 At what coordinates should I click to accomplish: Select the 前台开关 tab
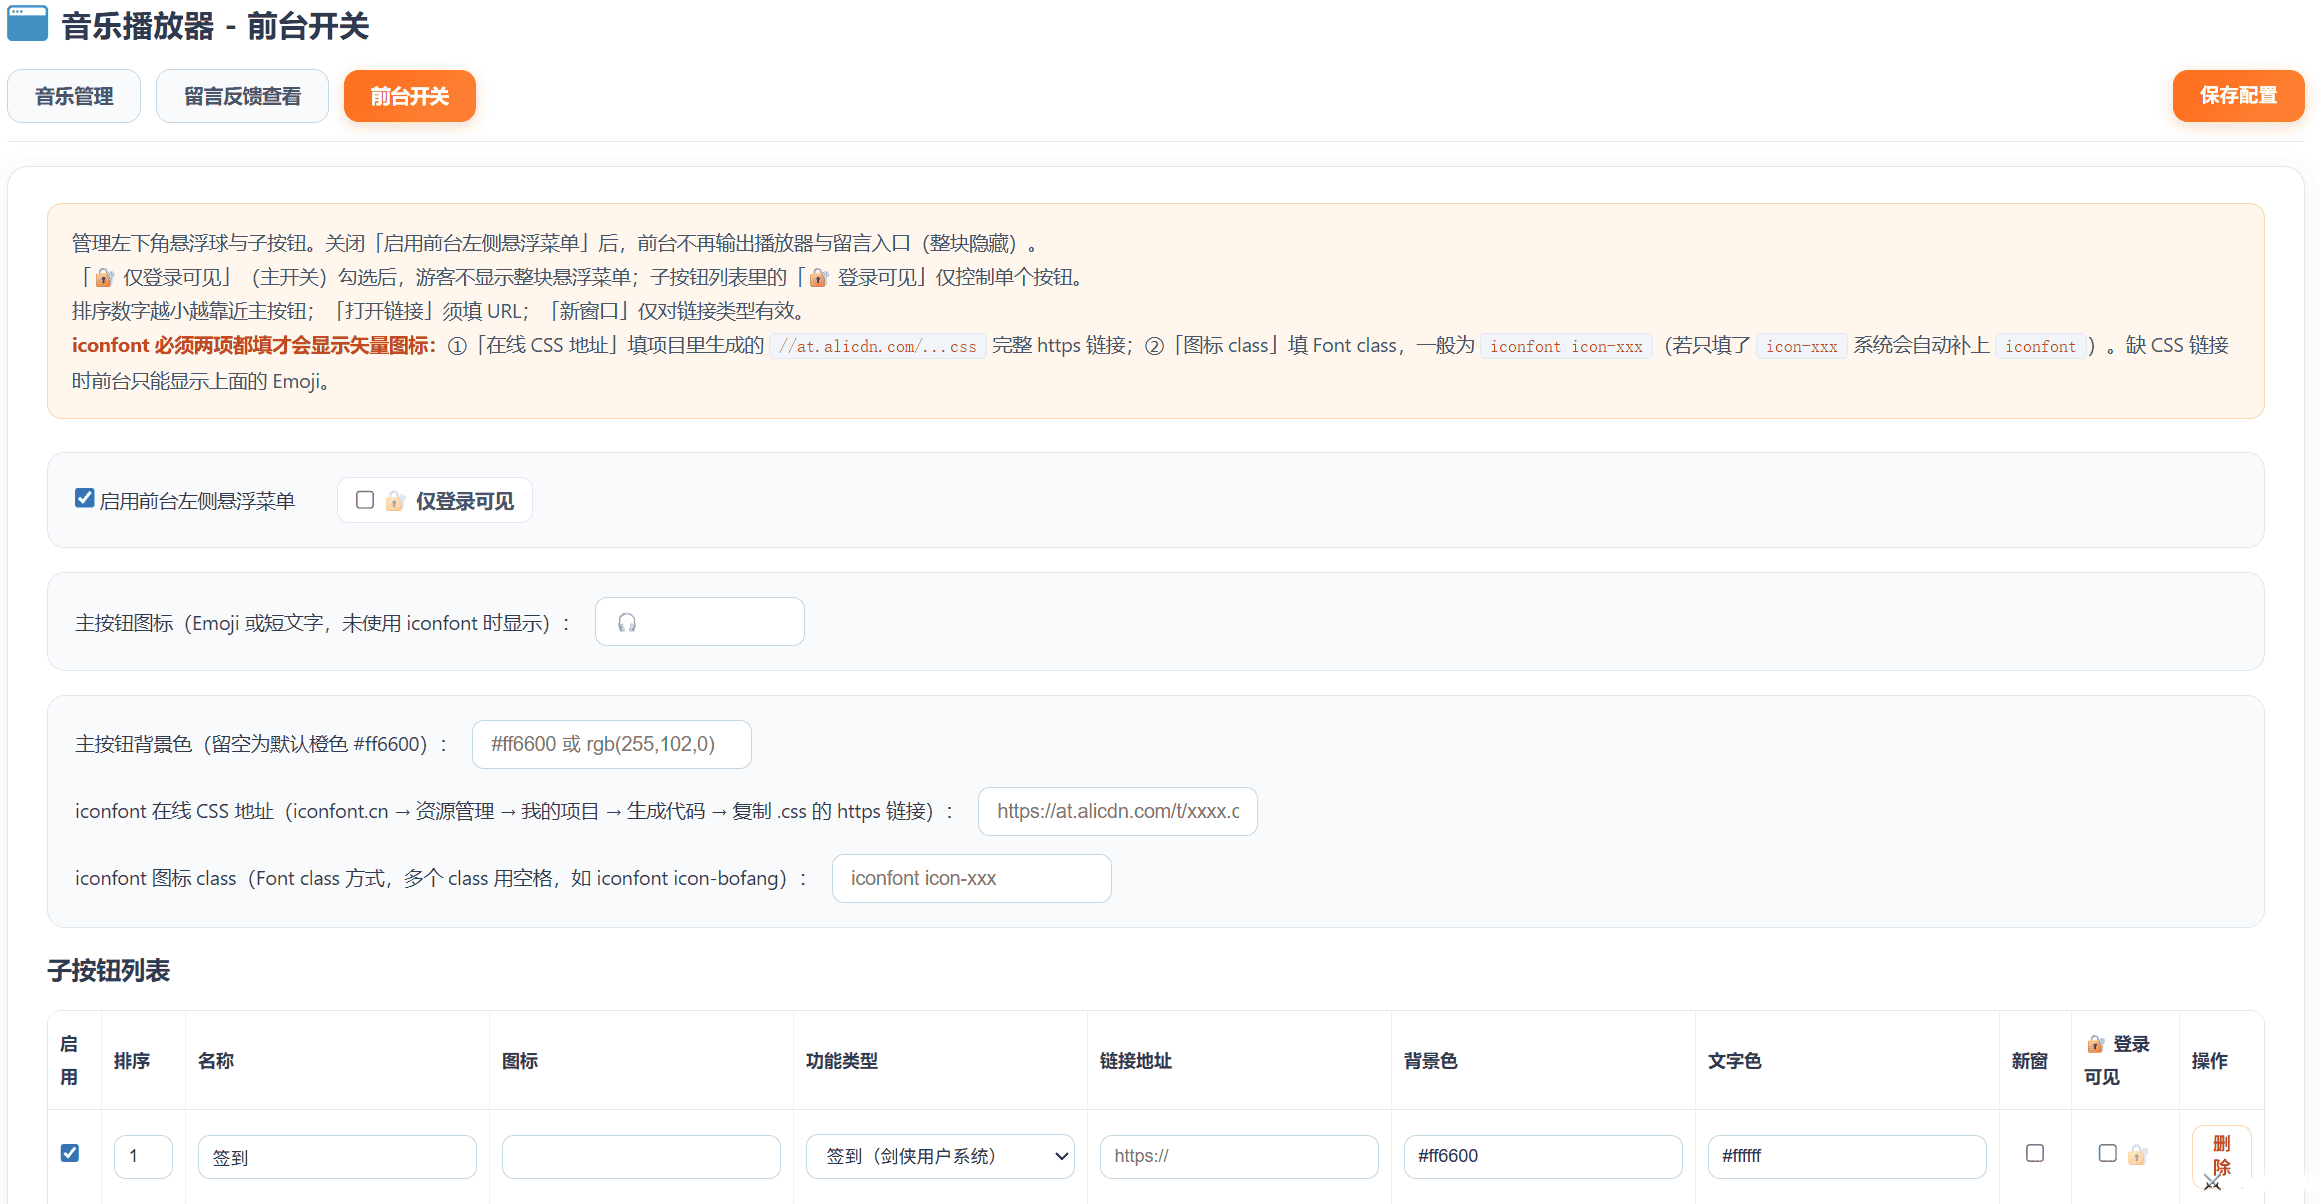(410, 96)
